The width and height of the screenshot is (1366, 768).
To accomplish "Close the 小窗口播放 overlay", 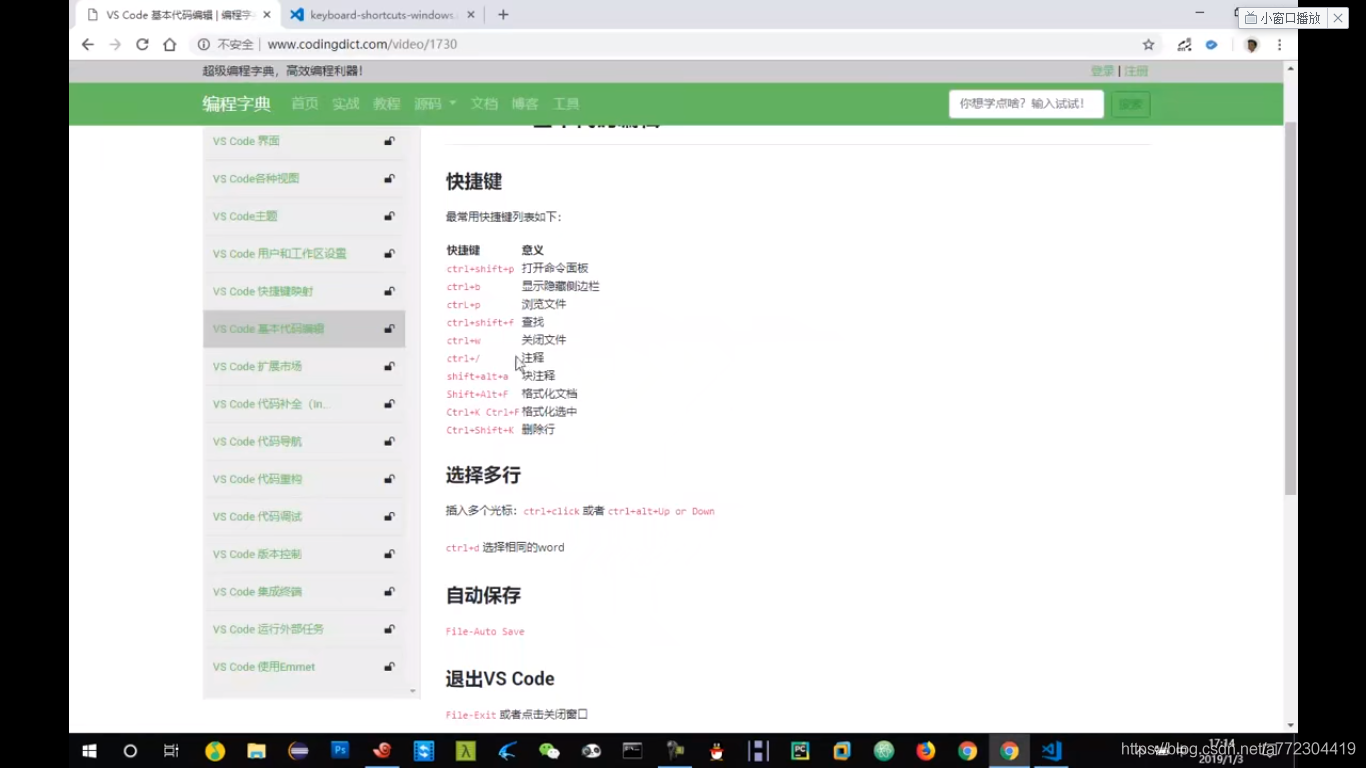I will (1338, 18).
